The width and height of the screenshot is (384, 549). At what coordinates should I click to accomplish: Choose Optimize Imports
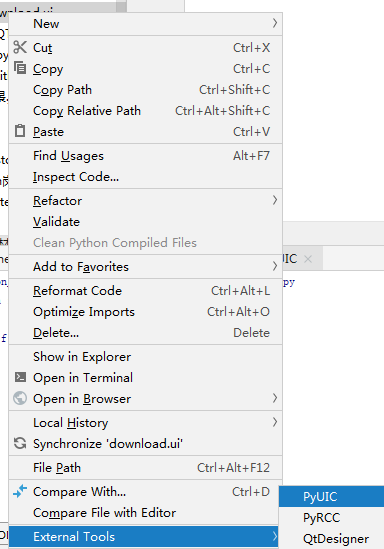(x=145, y=312)
